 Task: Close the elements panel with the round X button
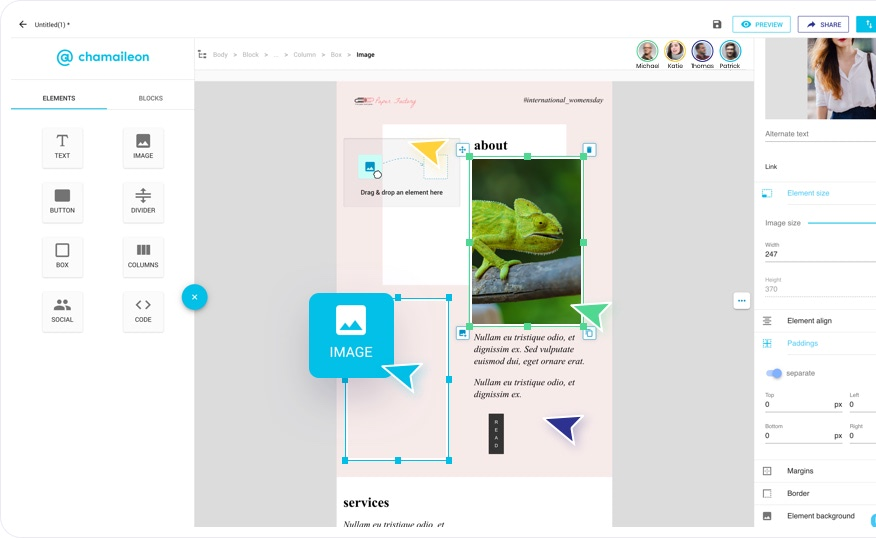coord(194,297)
